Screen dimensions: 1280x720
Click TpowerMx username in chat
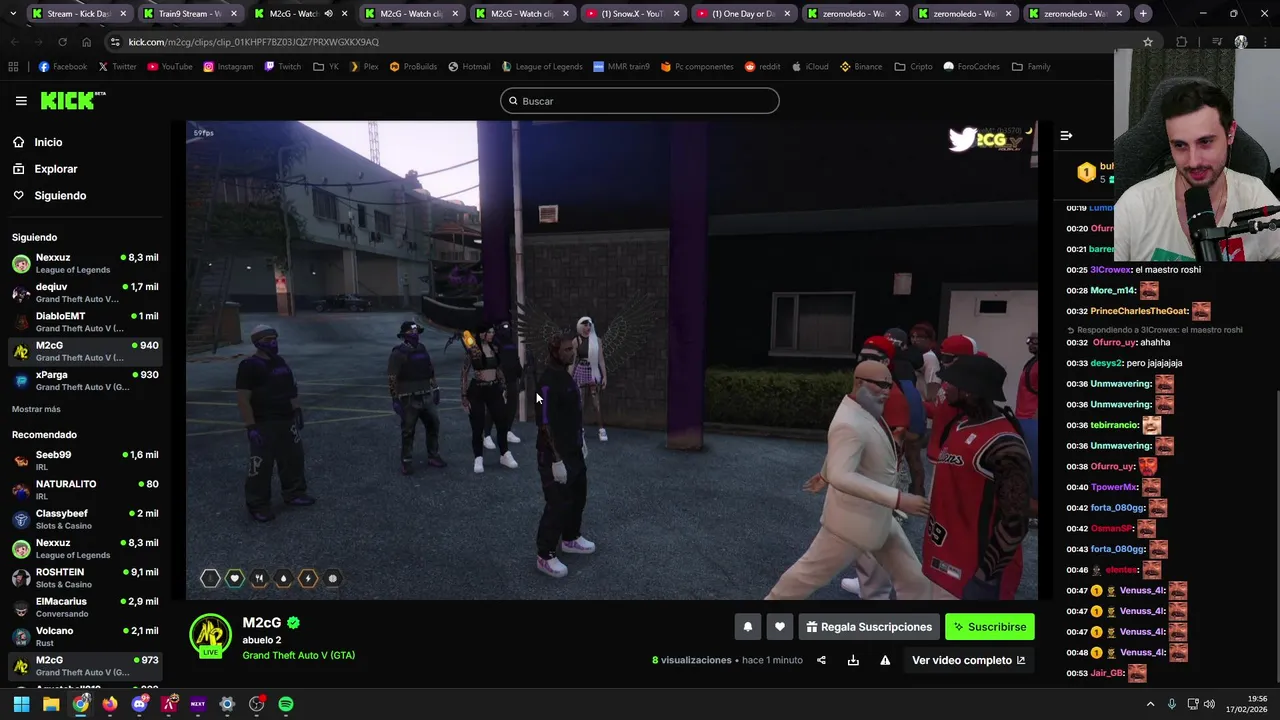click(x=1114, y=487)
